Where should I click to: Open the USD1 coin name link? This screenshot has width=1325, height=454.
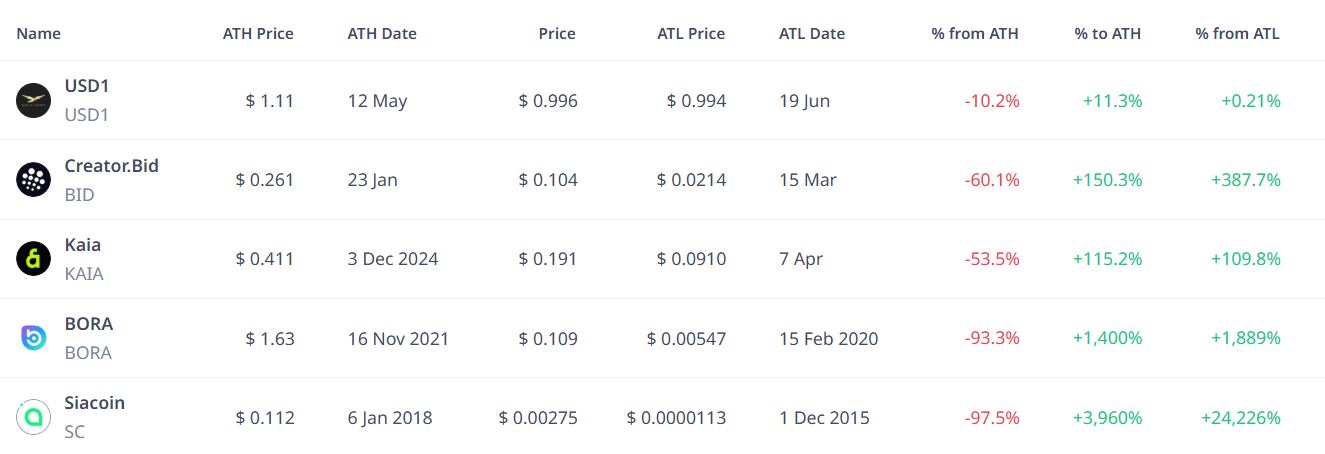[87, 86]
